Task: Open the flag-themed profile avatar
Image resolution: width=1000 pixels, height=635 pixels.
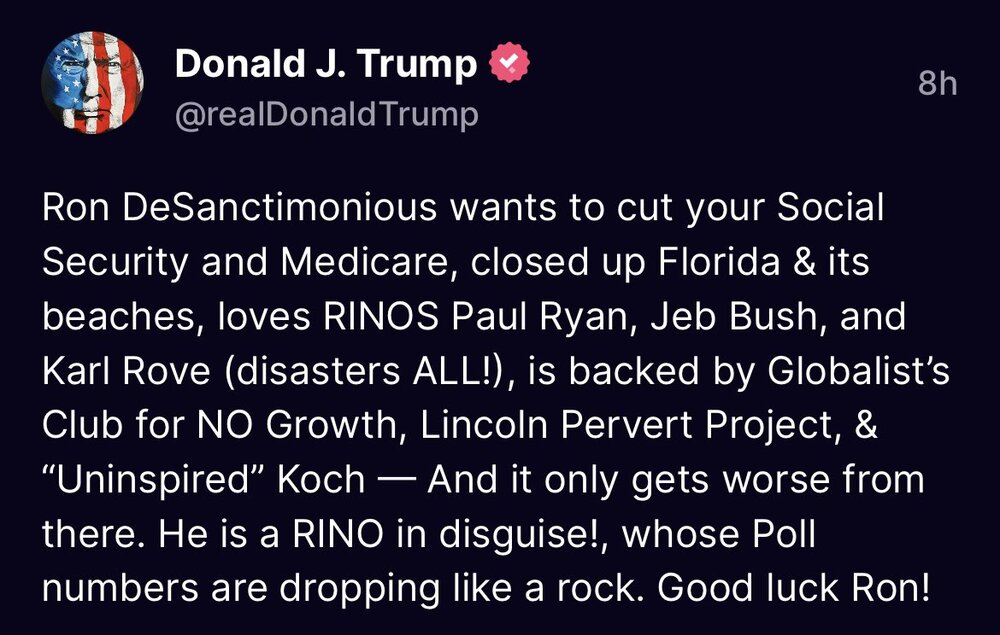Action: point(92,89)
